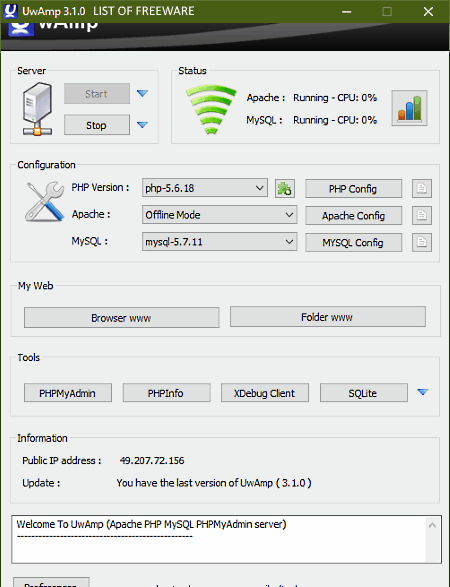Open Folder www
The image size is (450, 587).
328,317
